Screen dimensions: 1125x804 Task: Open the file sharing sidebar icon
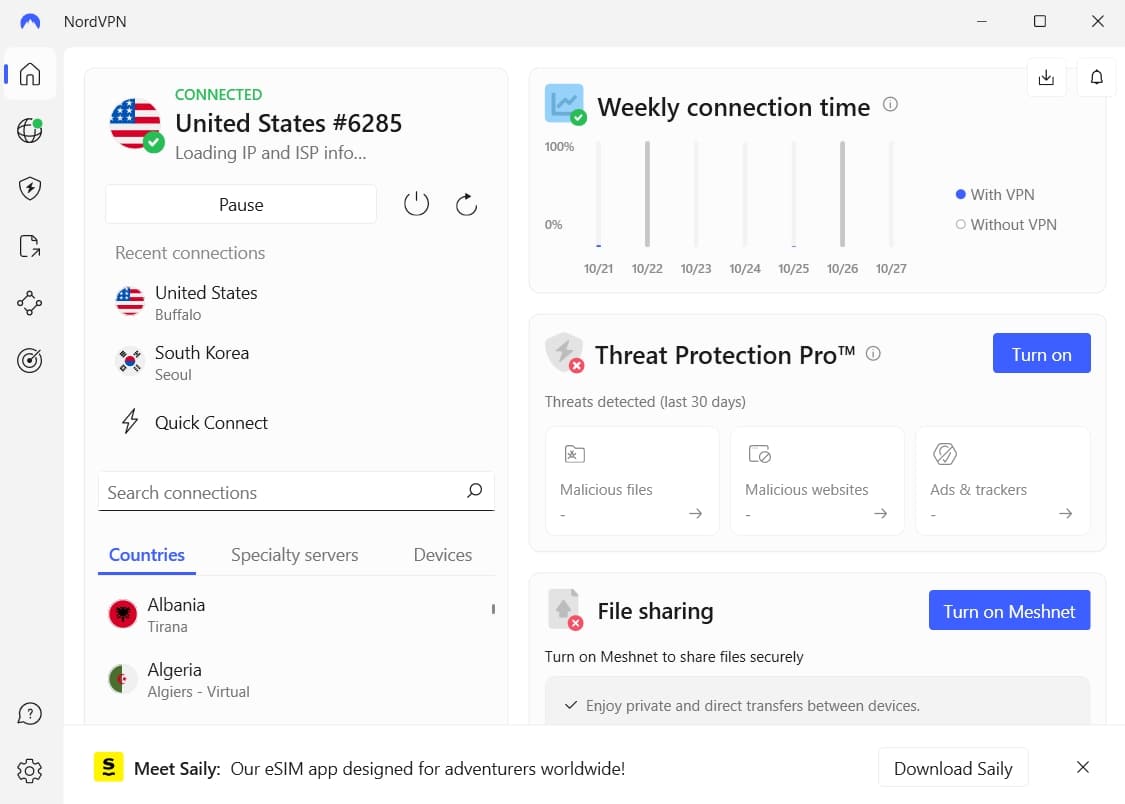coord(29,246)
